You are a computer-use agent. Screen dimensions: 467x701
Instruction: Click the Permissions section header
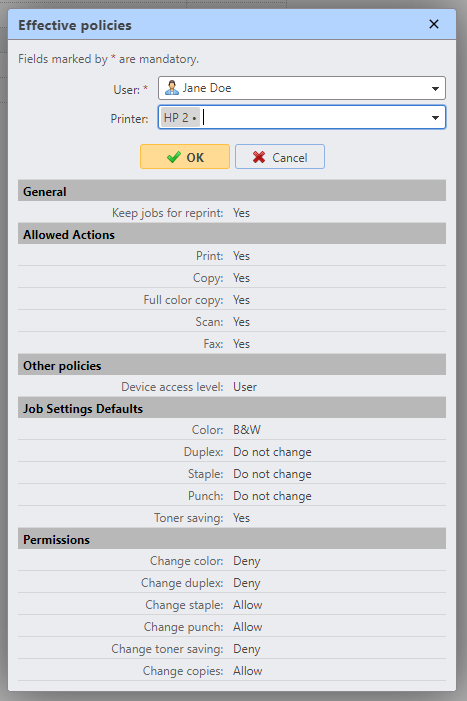pyautogui.click(x=232, y=539)
